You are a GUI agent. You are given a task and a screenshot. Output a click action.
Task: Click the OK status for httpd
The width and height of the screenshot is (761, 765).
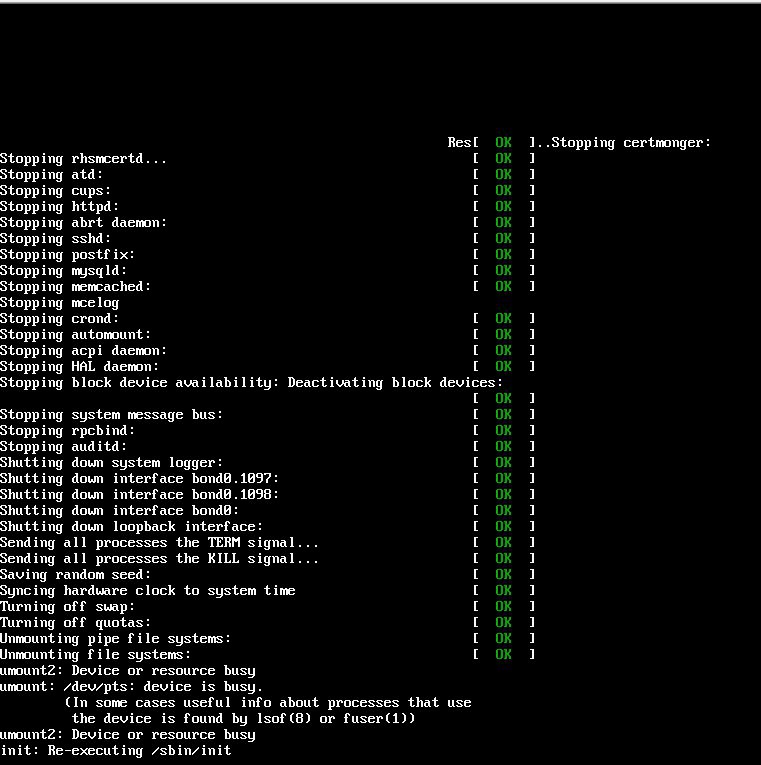coord(503,206)
